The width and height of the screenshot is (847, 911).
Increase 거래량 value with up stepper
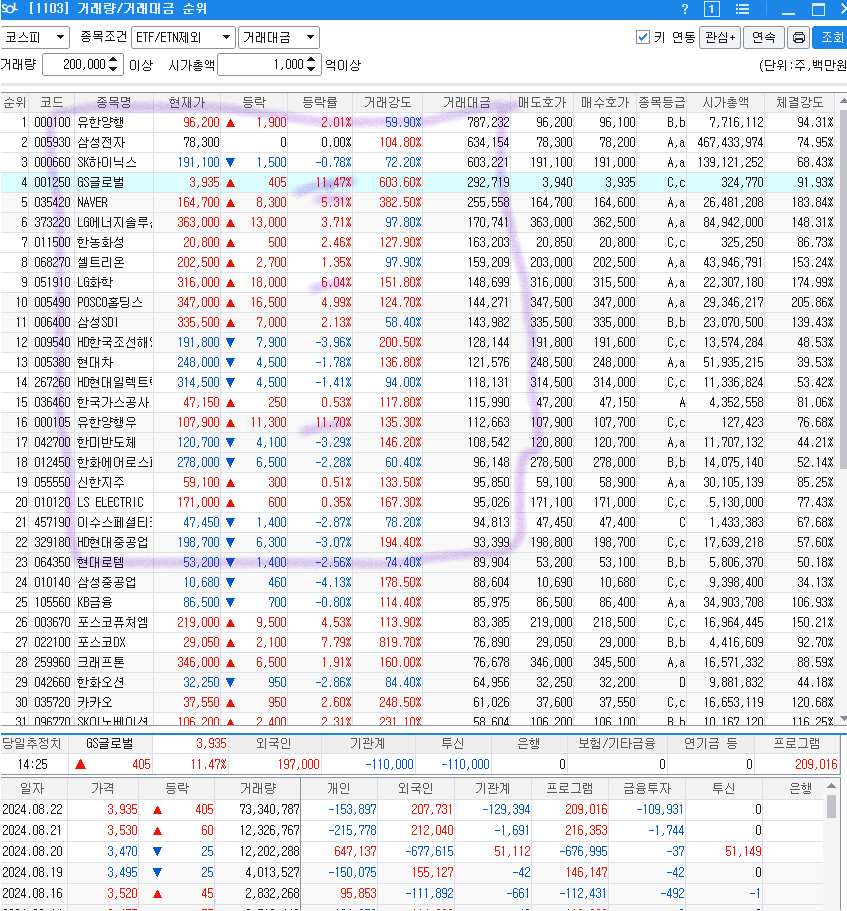[x=113, y=60]
